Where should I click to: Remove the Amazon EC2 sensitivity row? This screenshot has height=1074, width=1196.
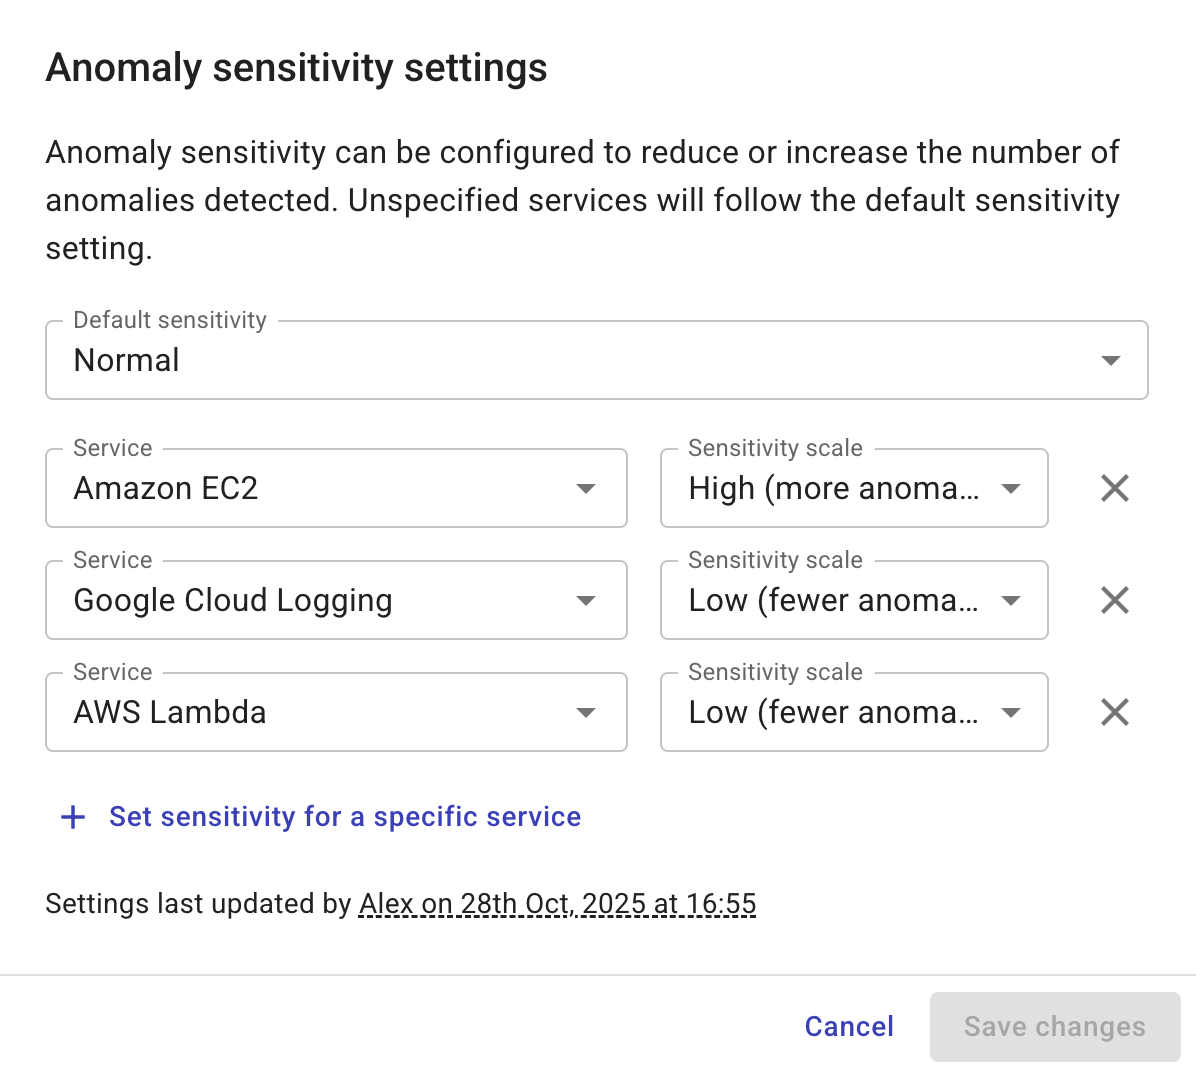point(1113,488)
